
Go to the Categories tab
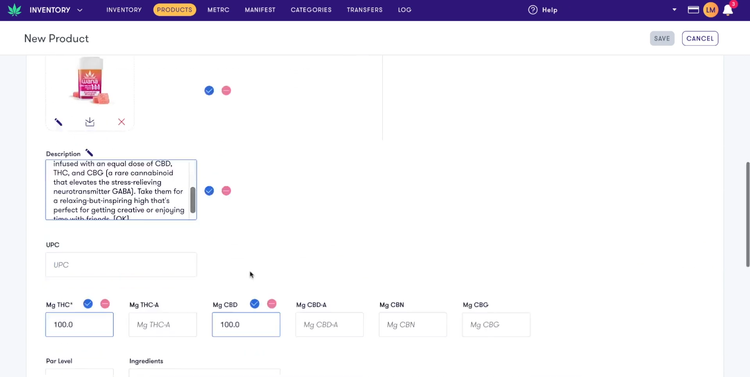[311, 10]
